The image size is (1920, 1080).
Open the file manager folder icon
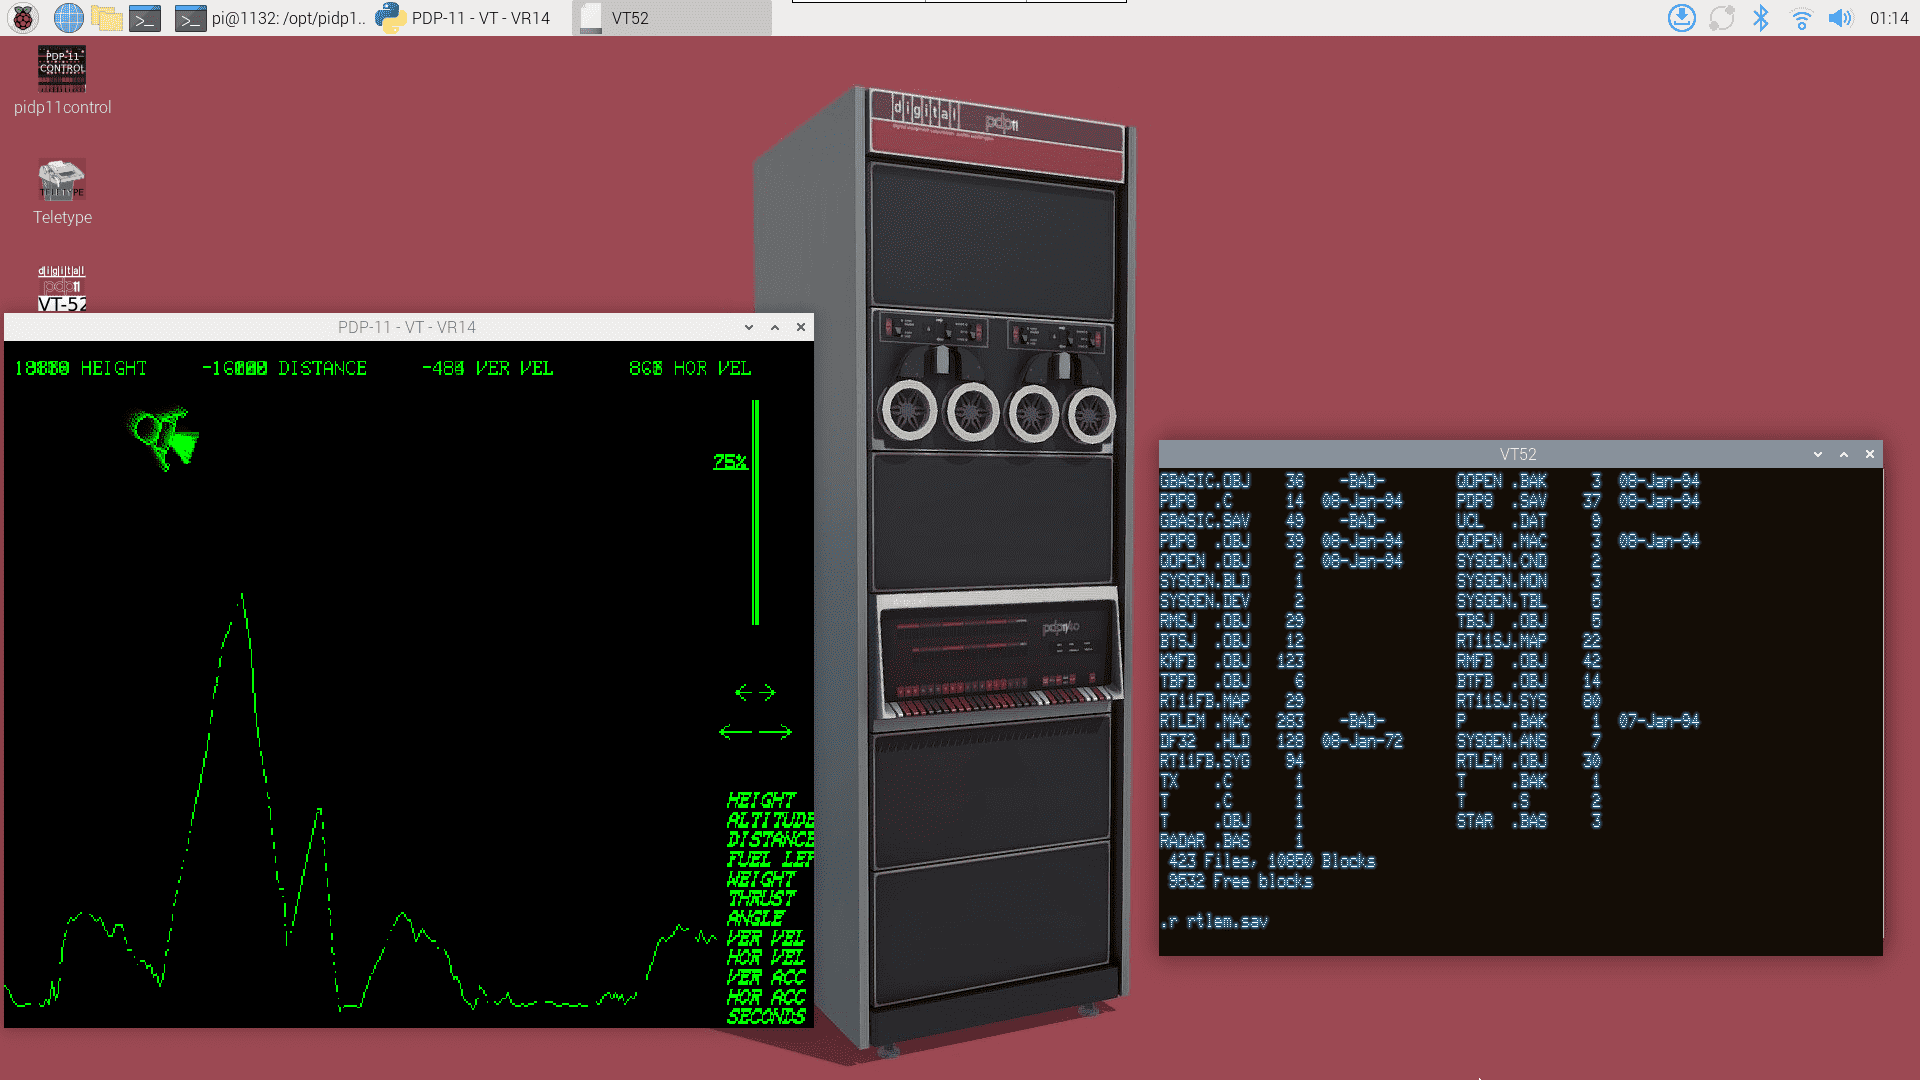106,18
